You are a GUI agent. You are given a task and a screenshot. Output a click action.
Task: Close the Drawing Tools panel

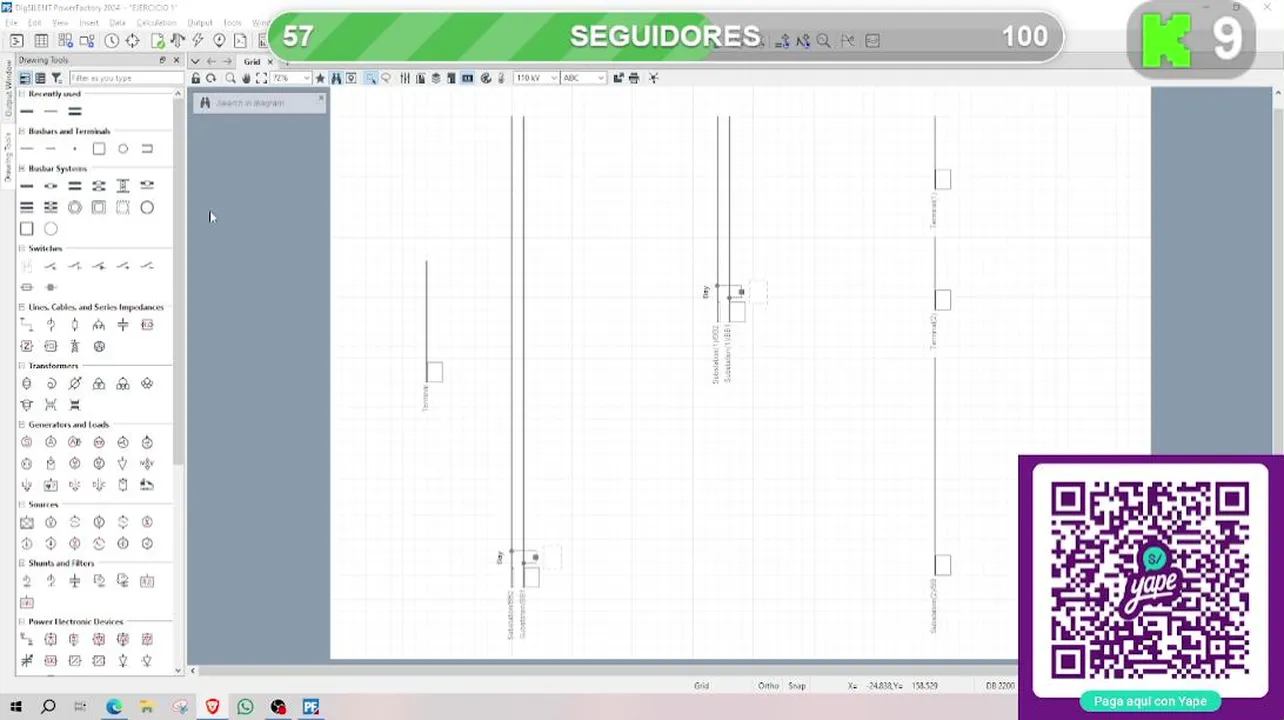(x=177, y=60)
